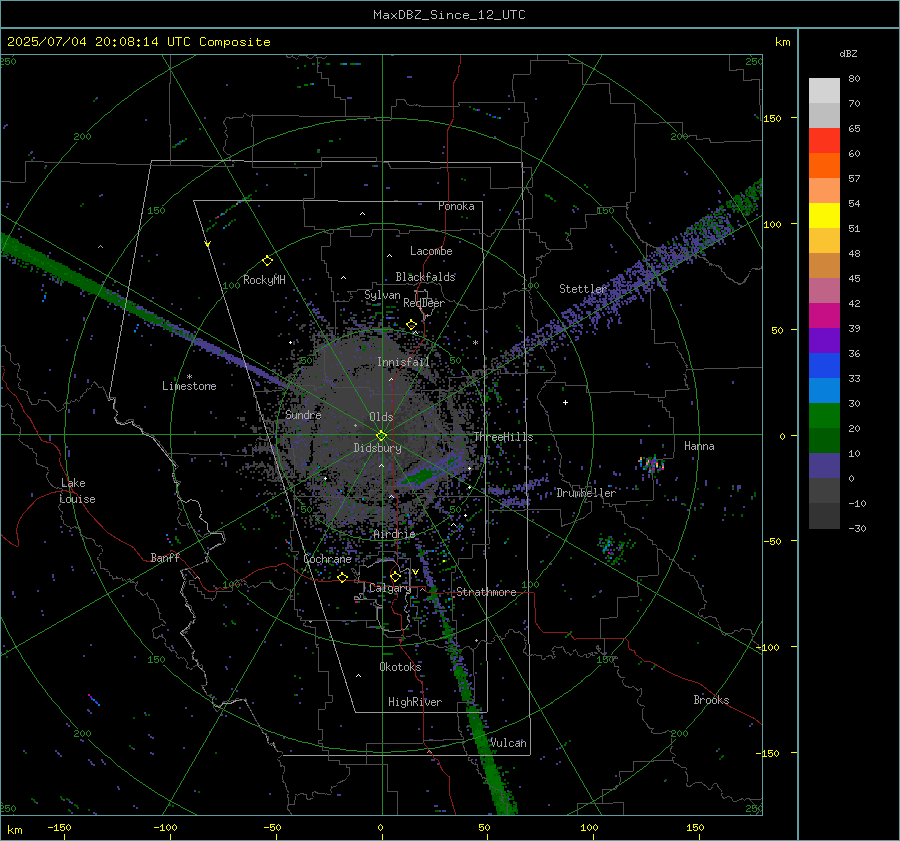This screenshot has width=900, height=841.
Task: Click the asterisk marker above Limestone
Action: (189, 377)
